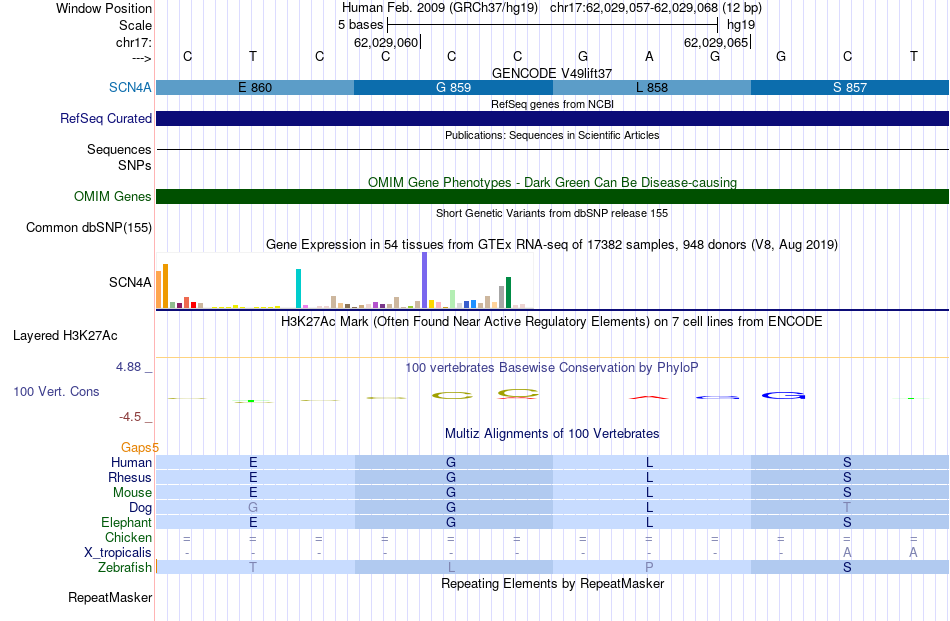Click the SCN4A GTEx expression label
Screen dimensions: 950x621
(130, 282)
